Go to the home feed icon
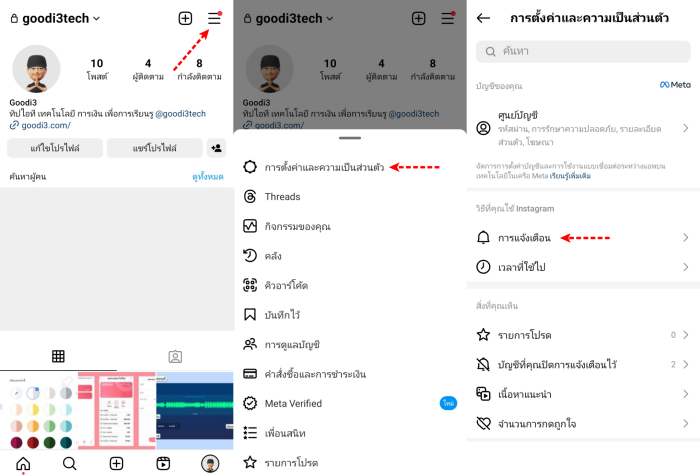Image resolution: width=700 pixels, height=476 pixels. click(23, 464)
